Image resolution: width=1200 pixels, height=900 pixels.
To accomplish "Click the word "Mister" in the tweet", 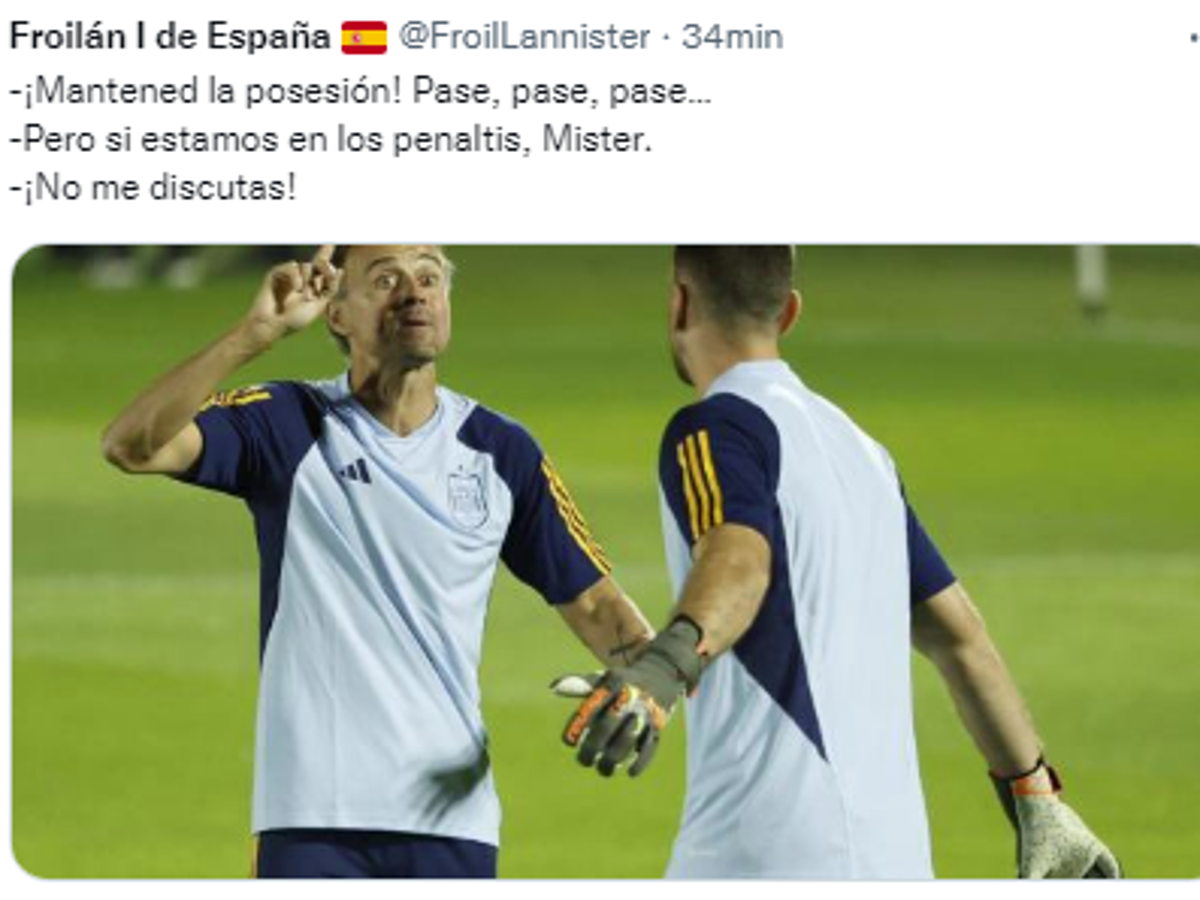I will click(x=594, y=140).
